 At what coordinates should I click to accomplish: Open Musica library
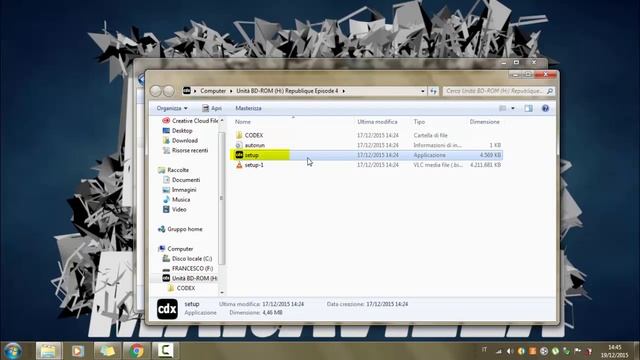coord(177,200)
